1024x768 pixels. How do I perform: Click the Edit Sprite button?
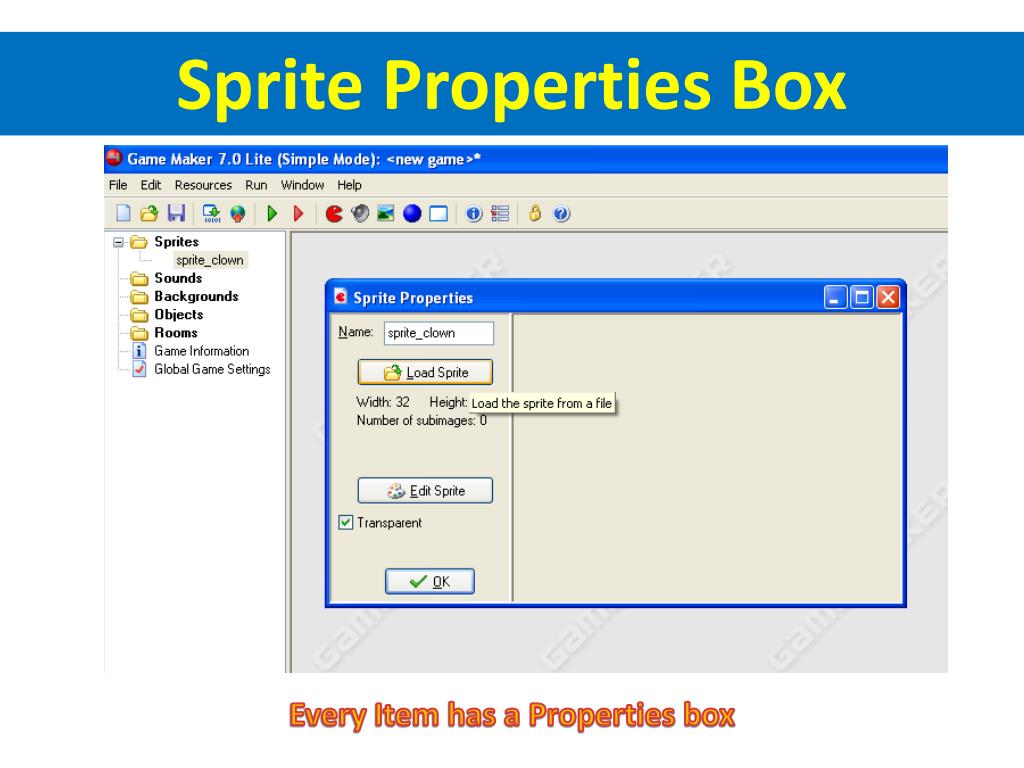point(425,490)
